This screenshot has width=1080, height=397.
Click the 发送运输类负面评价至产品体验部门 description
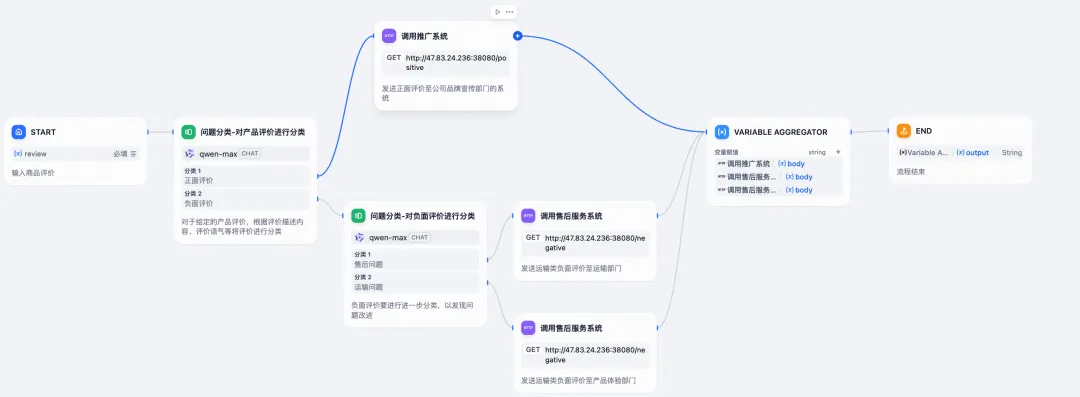point(578,380)
